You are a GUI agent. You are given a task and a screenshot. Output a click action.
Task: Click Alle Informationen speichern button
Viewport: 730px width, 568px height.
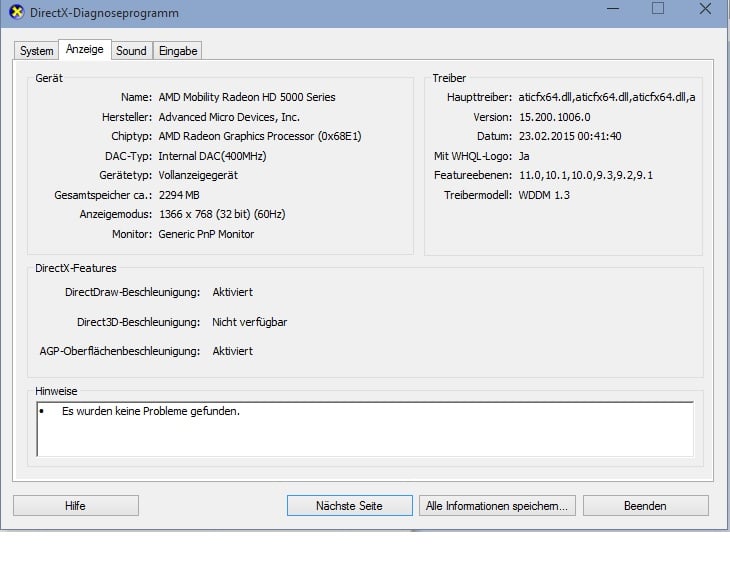click(x=497, y=506)
